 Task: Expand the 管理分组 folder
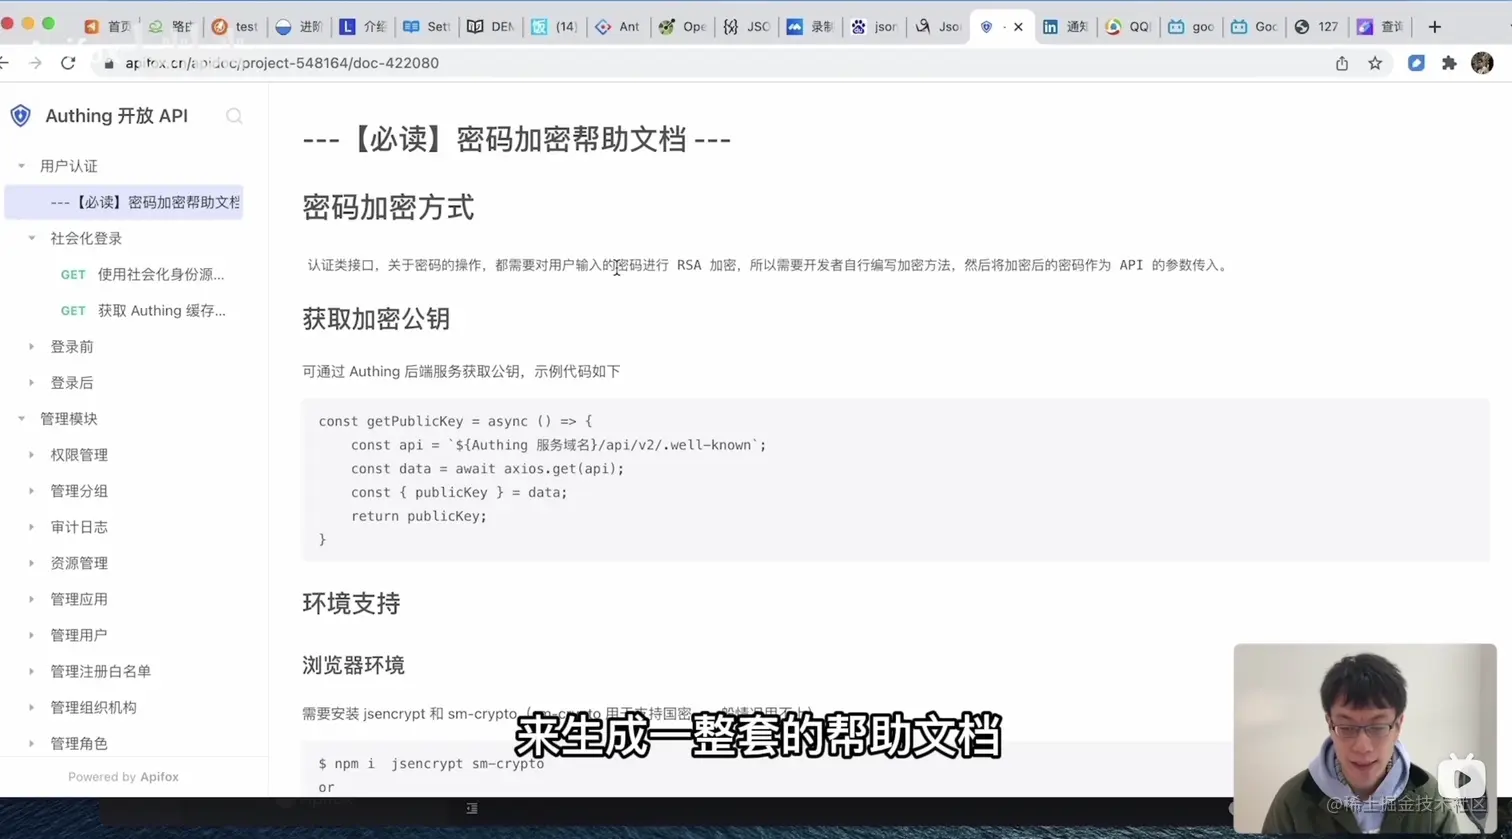(32, 491)
